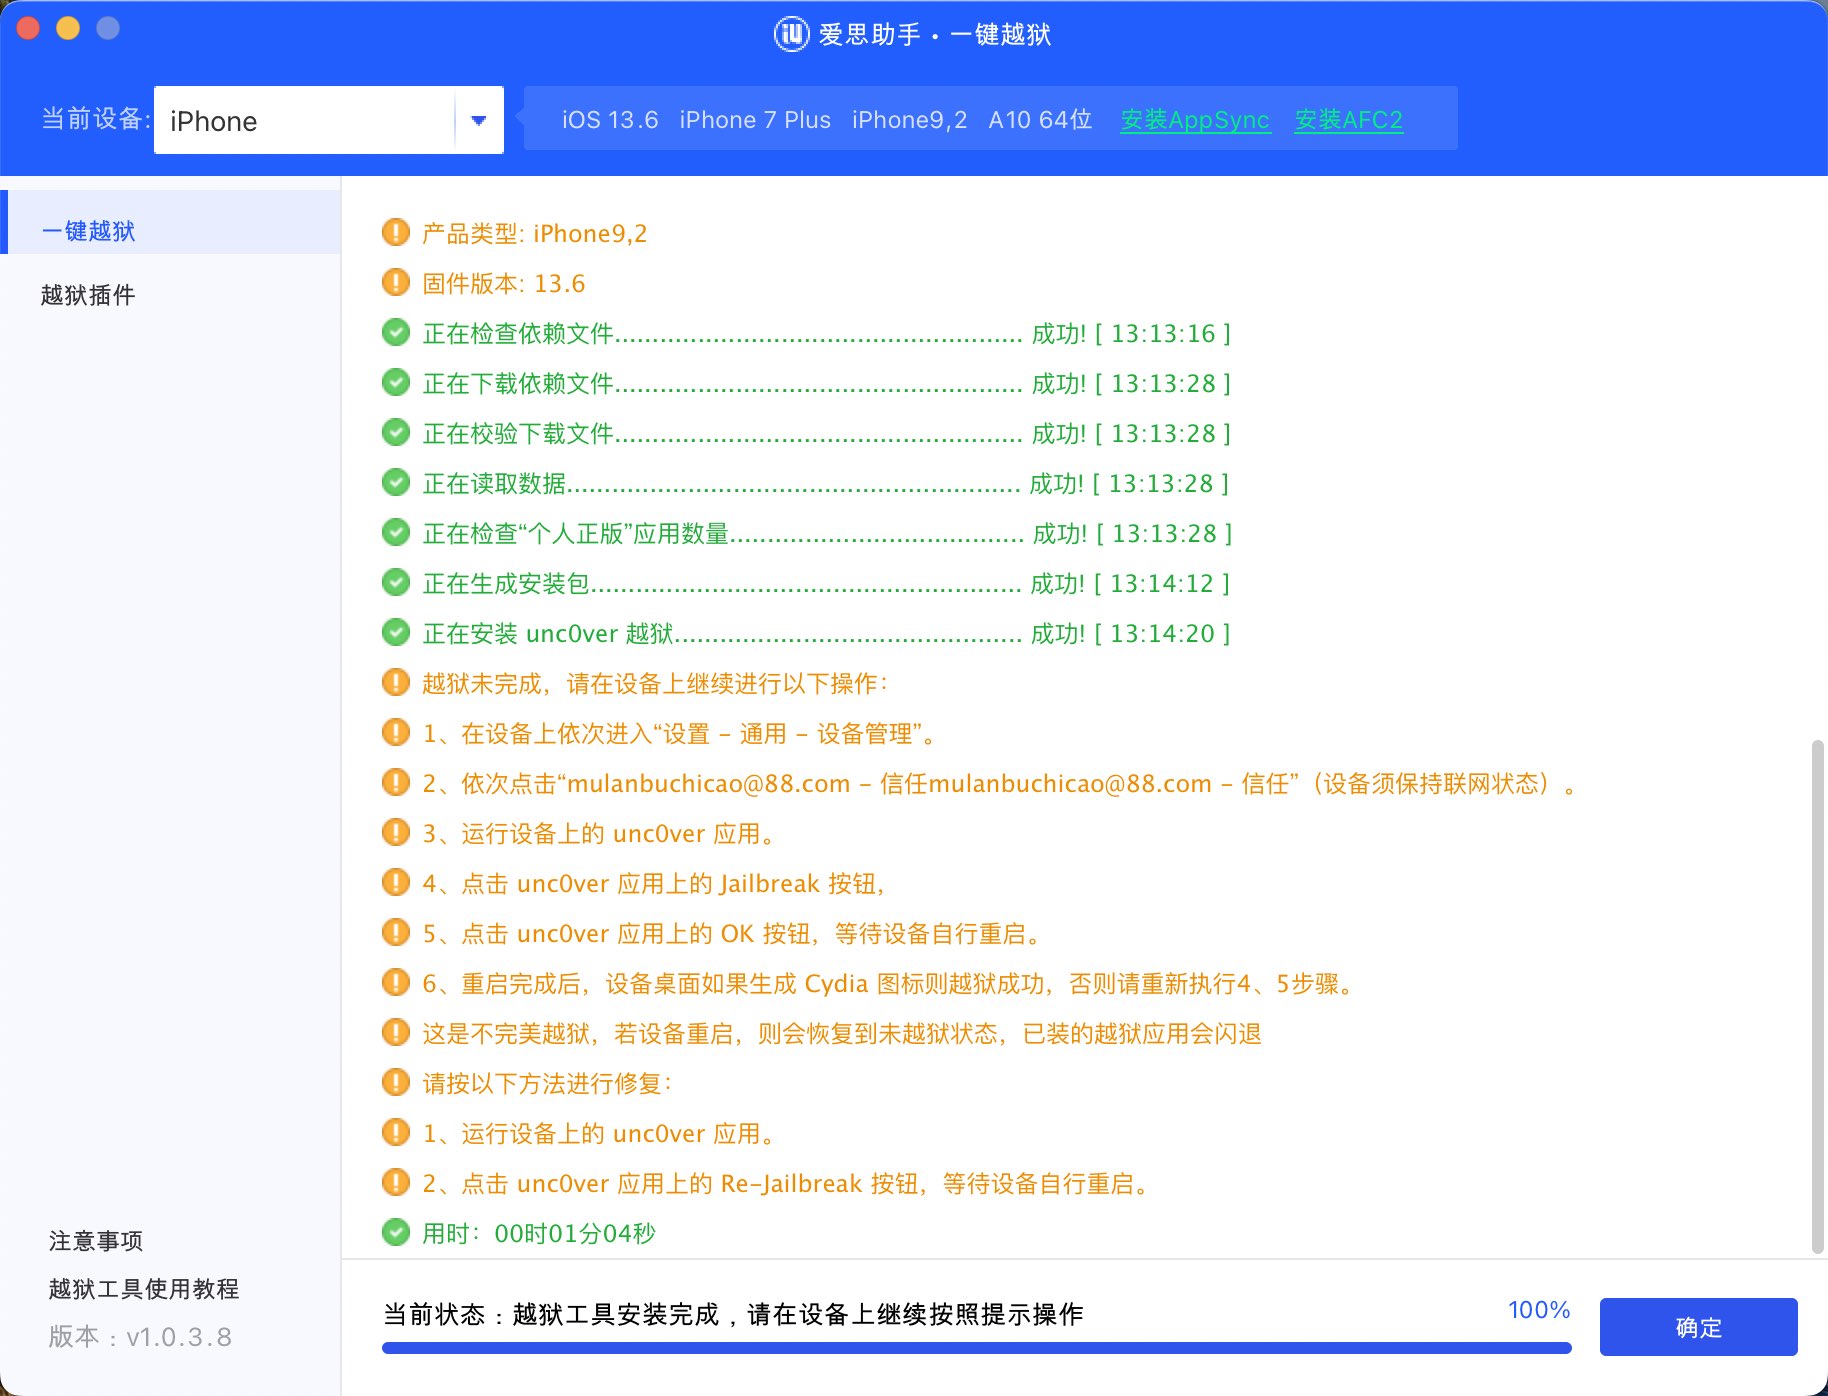
Task: Click the vertical scrollbar of the log
Action: (x=1818, y=996)
